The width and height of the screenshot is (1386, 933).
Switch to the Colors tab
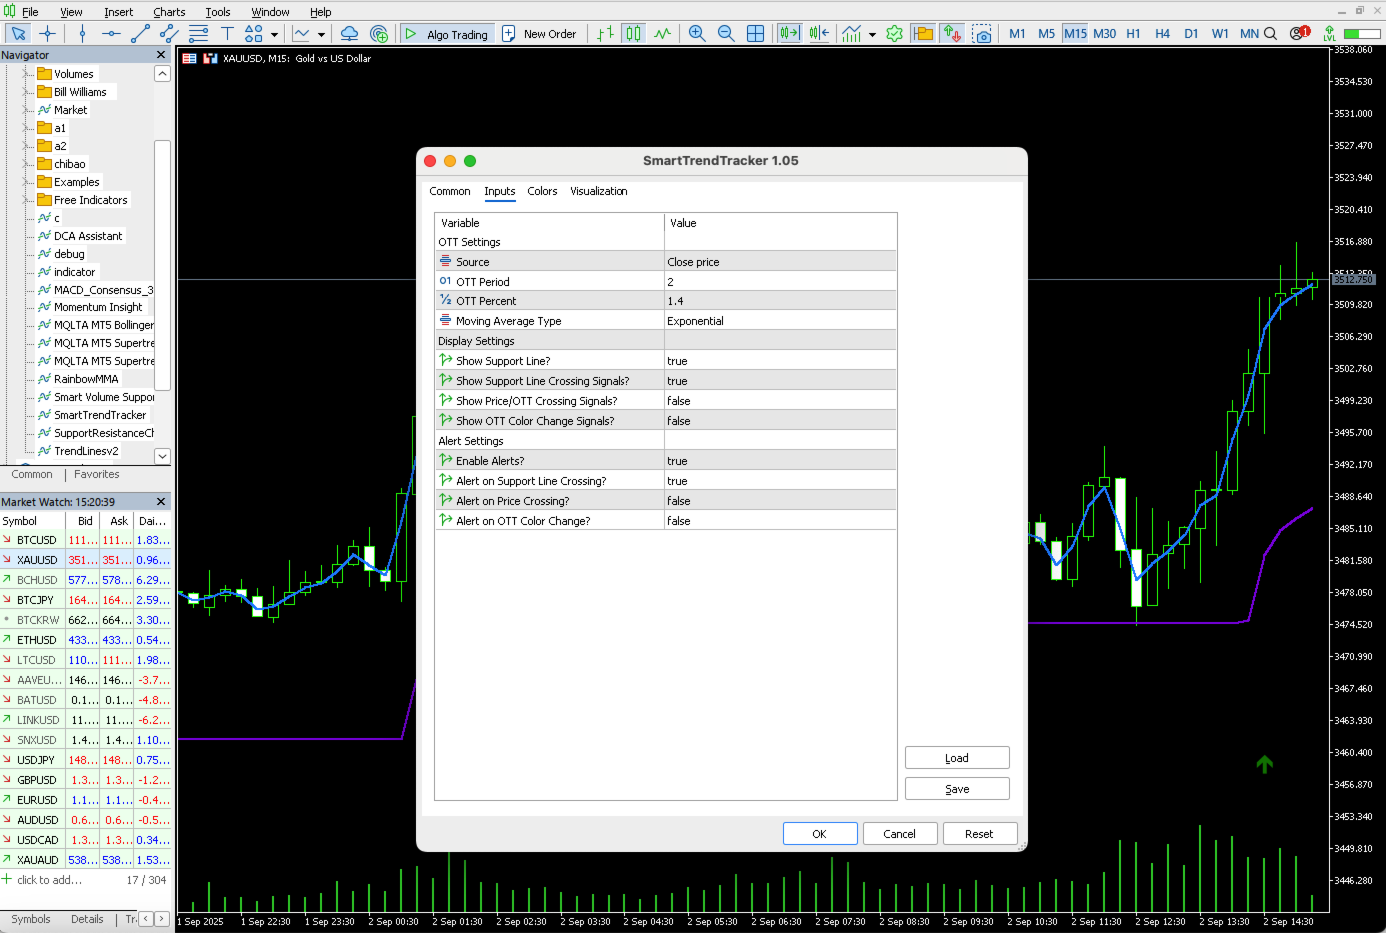(x=542, y=191)
